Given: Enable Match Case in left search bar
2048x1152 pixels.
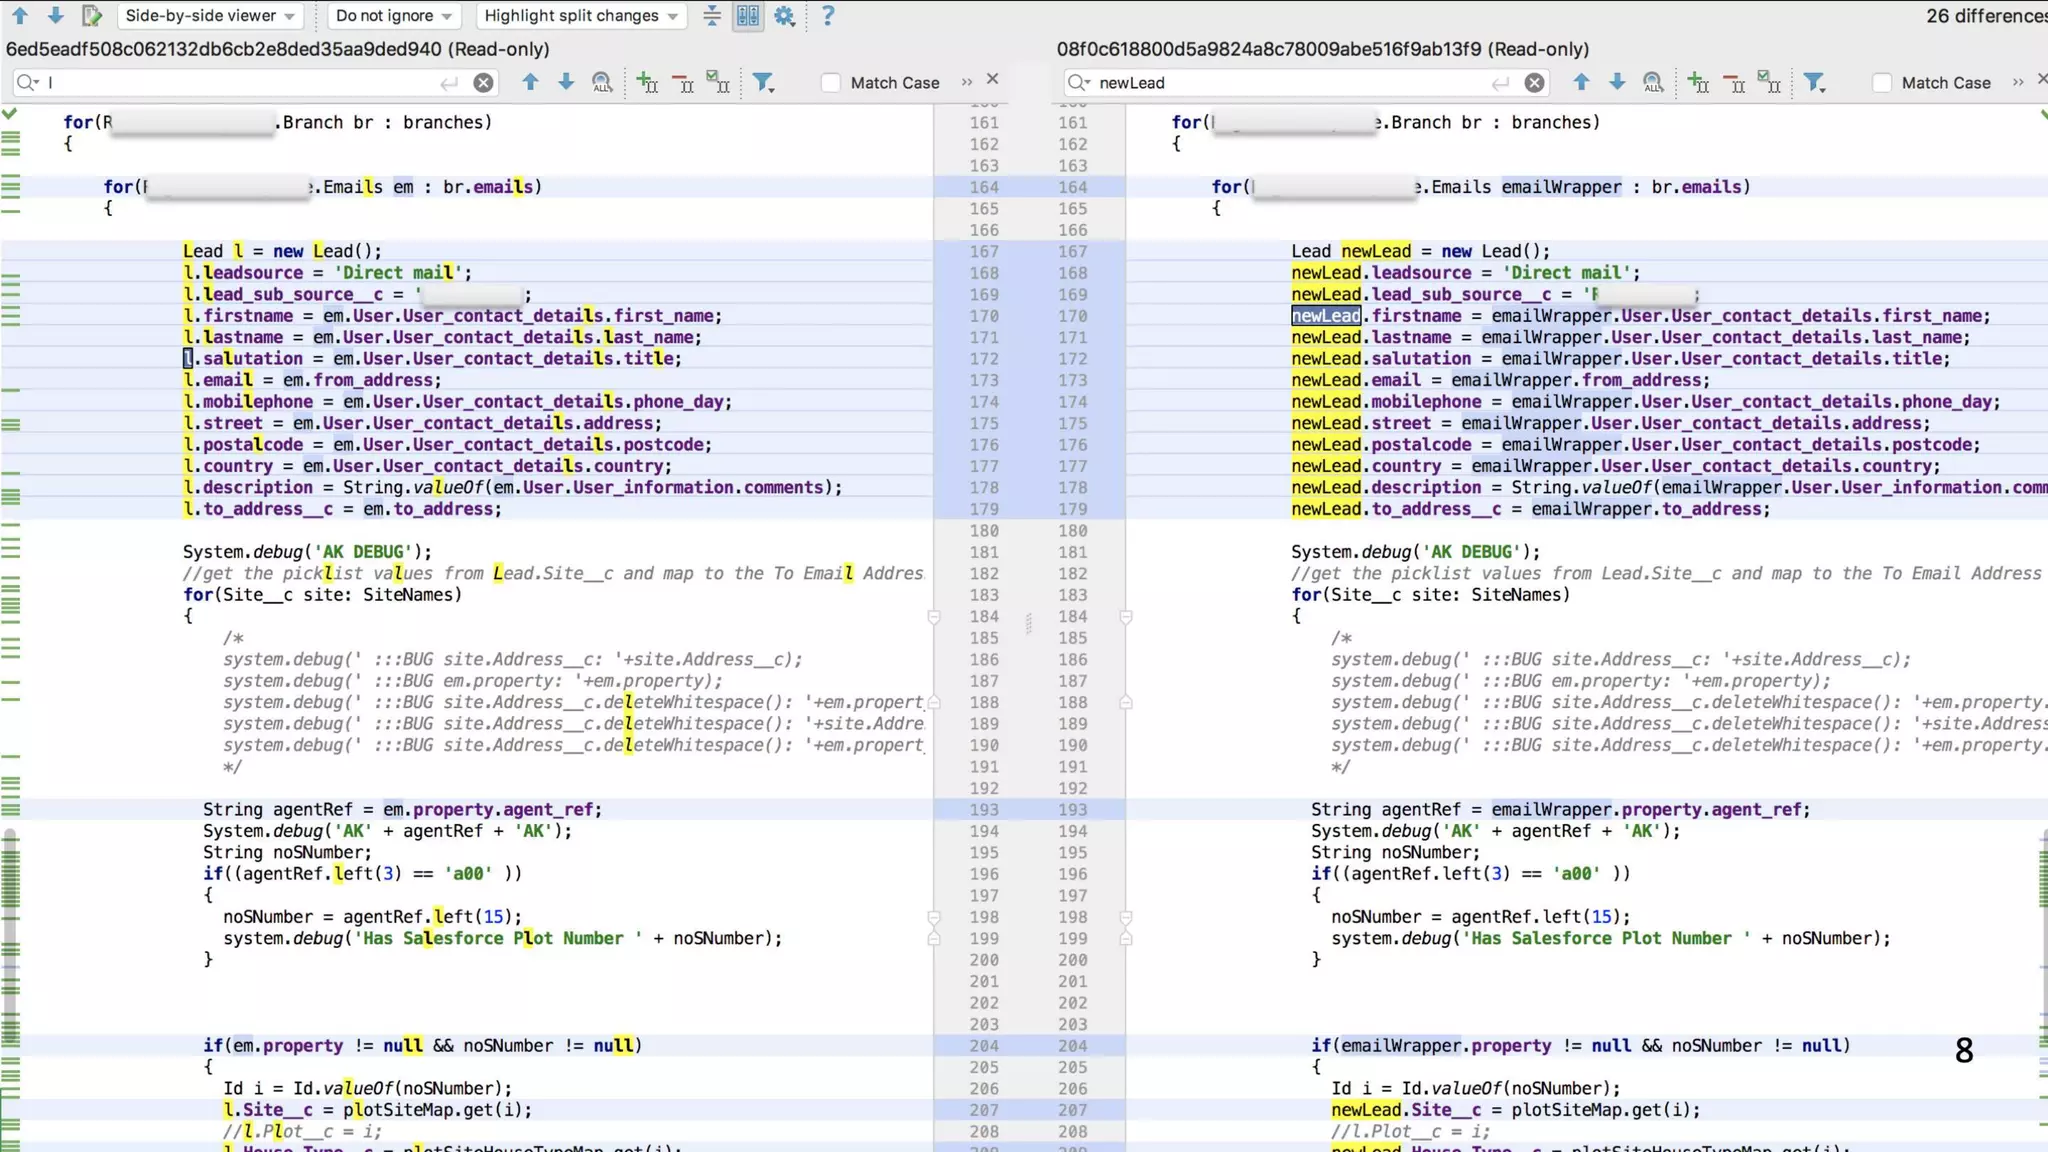Looking at the screenshot, I should [831, 82].
